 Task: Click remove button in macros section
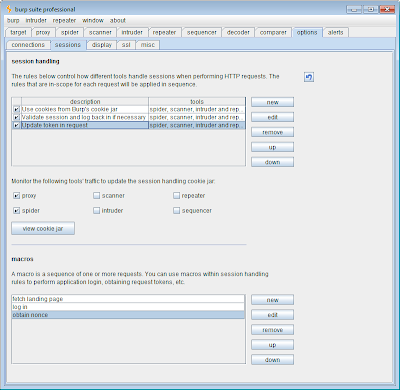272,330
